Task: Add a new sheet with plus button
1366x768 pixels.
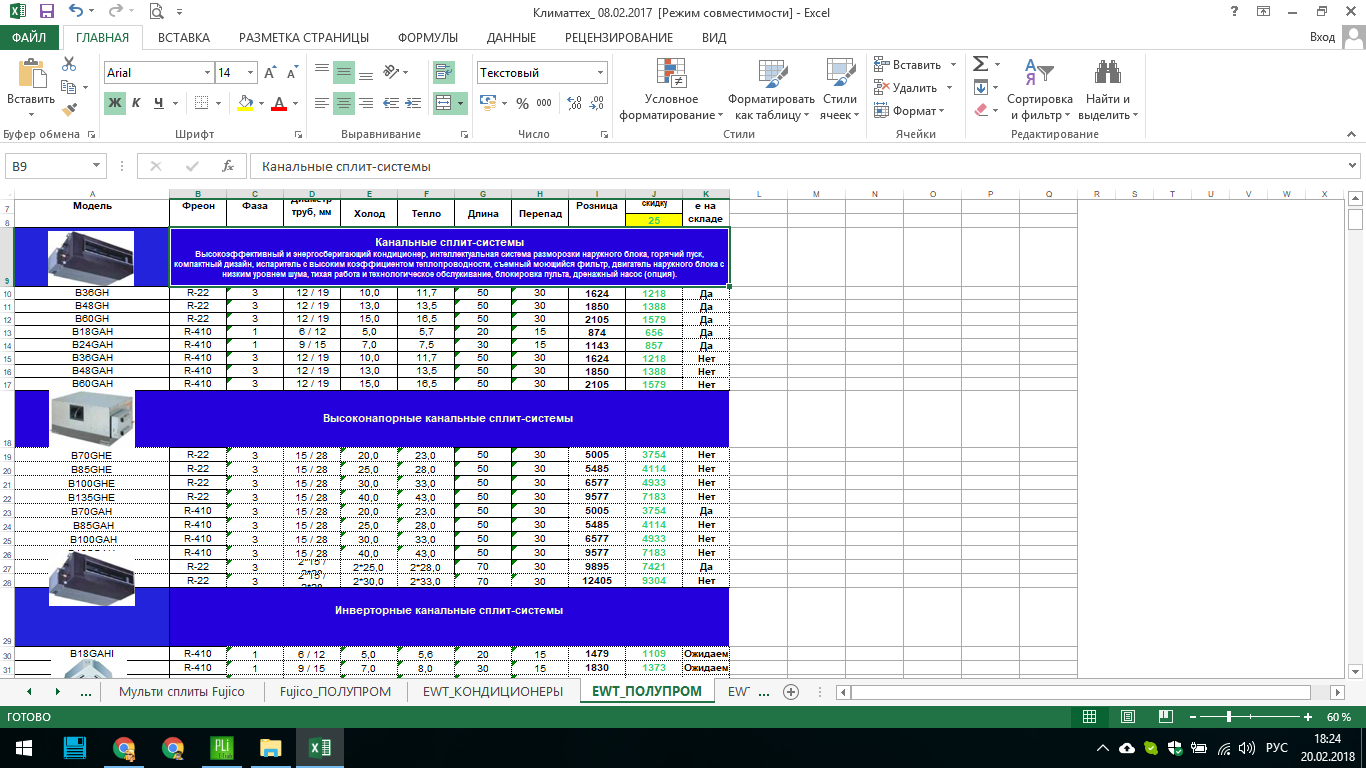Action: pyautogui.click(x=791, y=691)
